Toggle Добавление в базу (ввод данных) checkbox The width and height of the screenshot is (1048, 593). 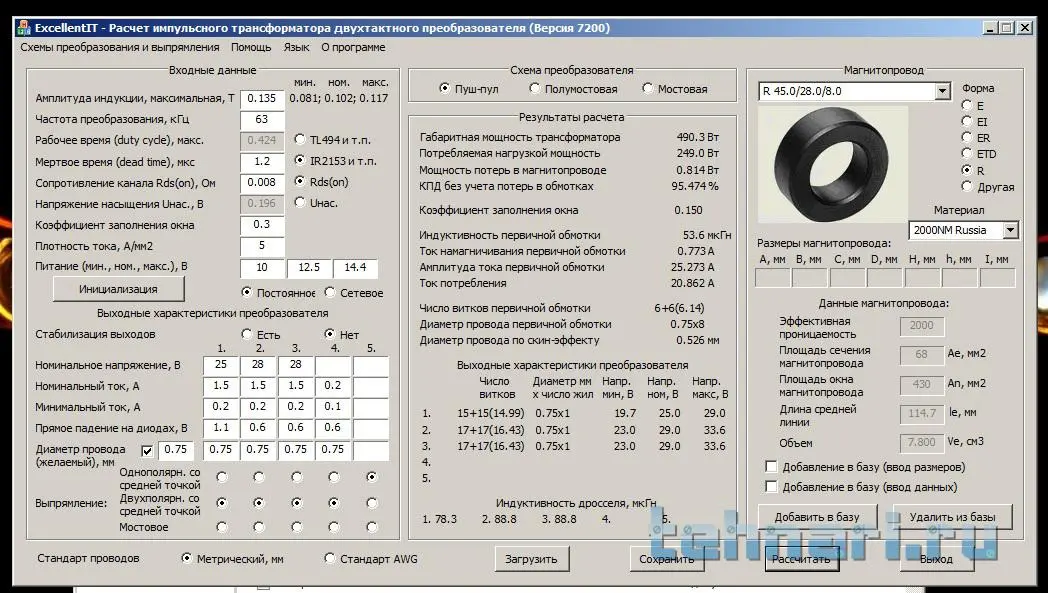771,487
